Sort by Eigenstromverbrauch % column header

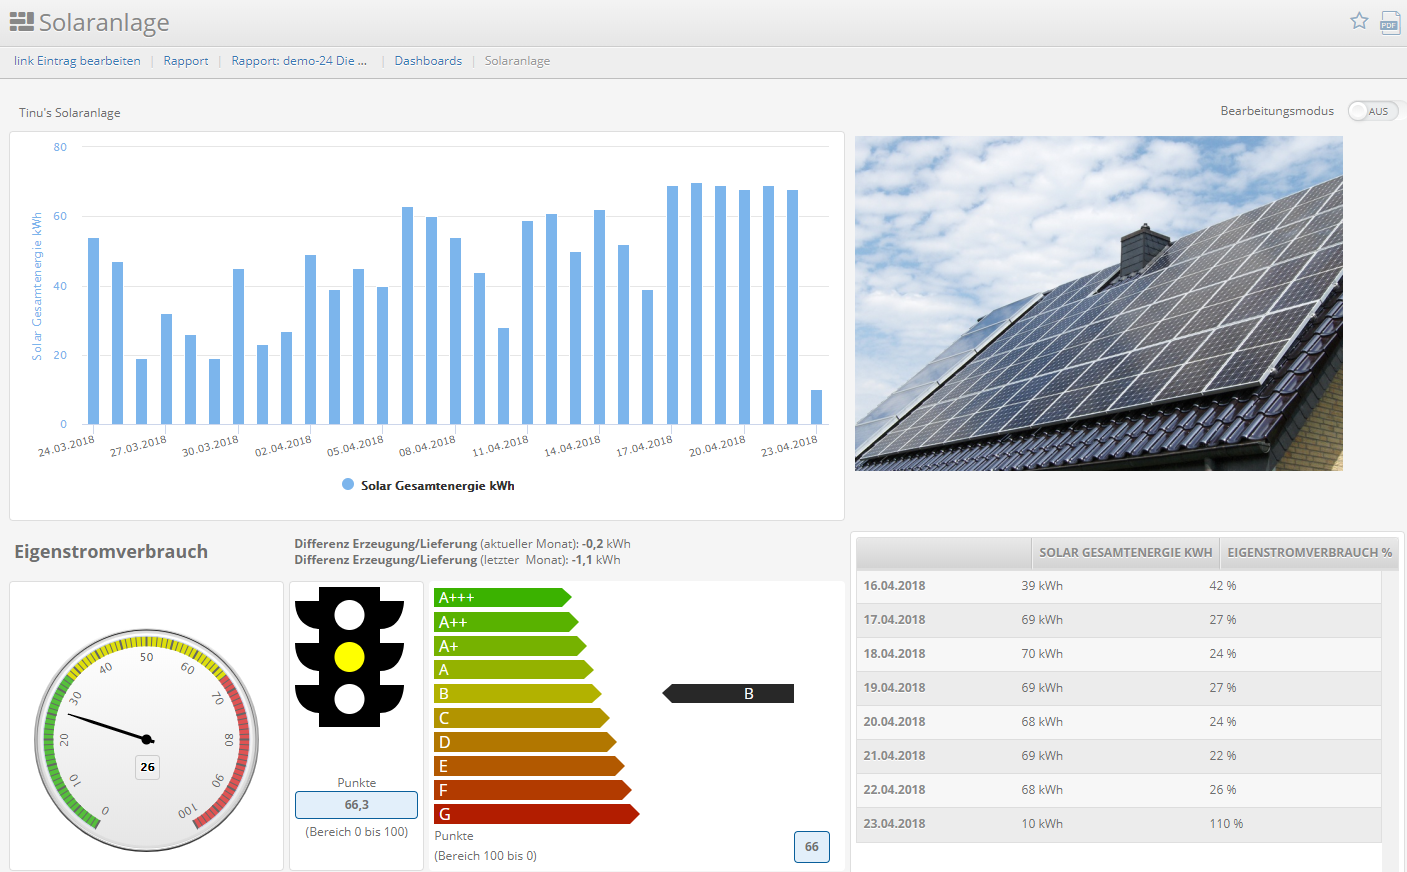coord(1308,553)
